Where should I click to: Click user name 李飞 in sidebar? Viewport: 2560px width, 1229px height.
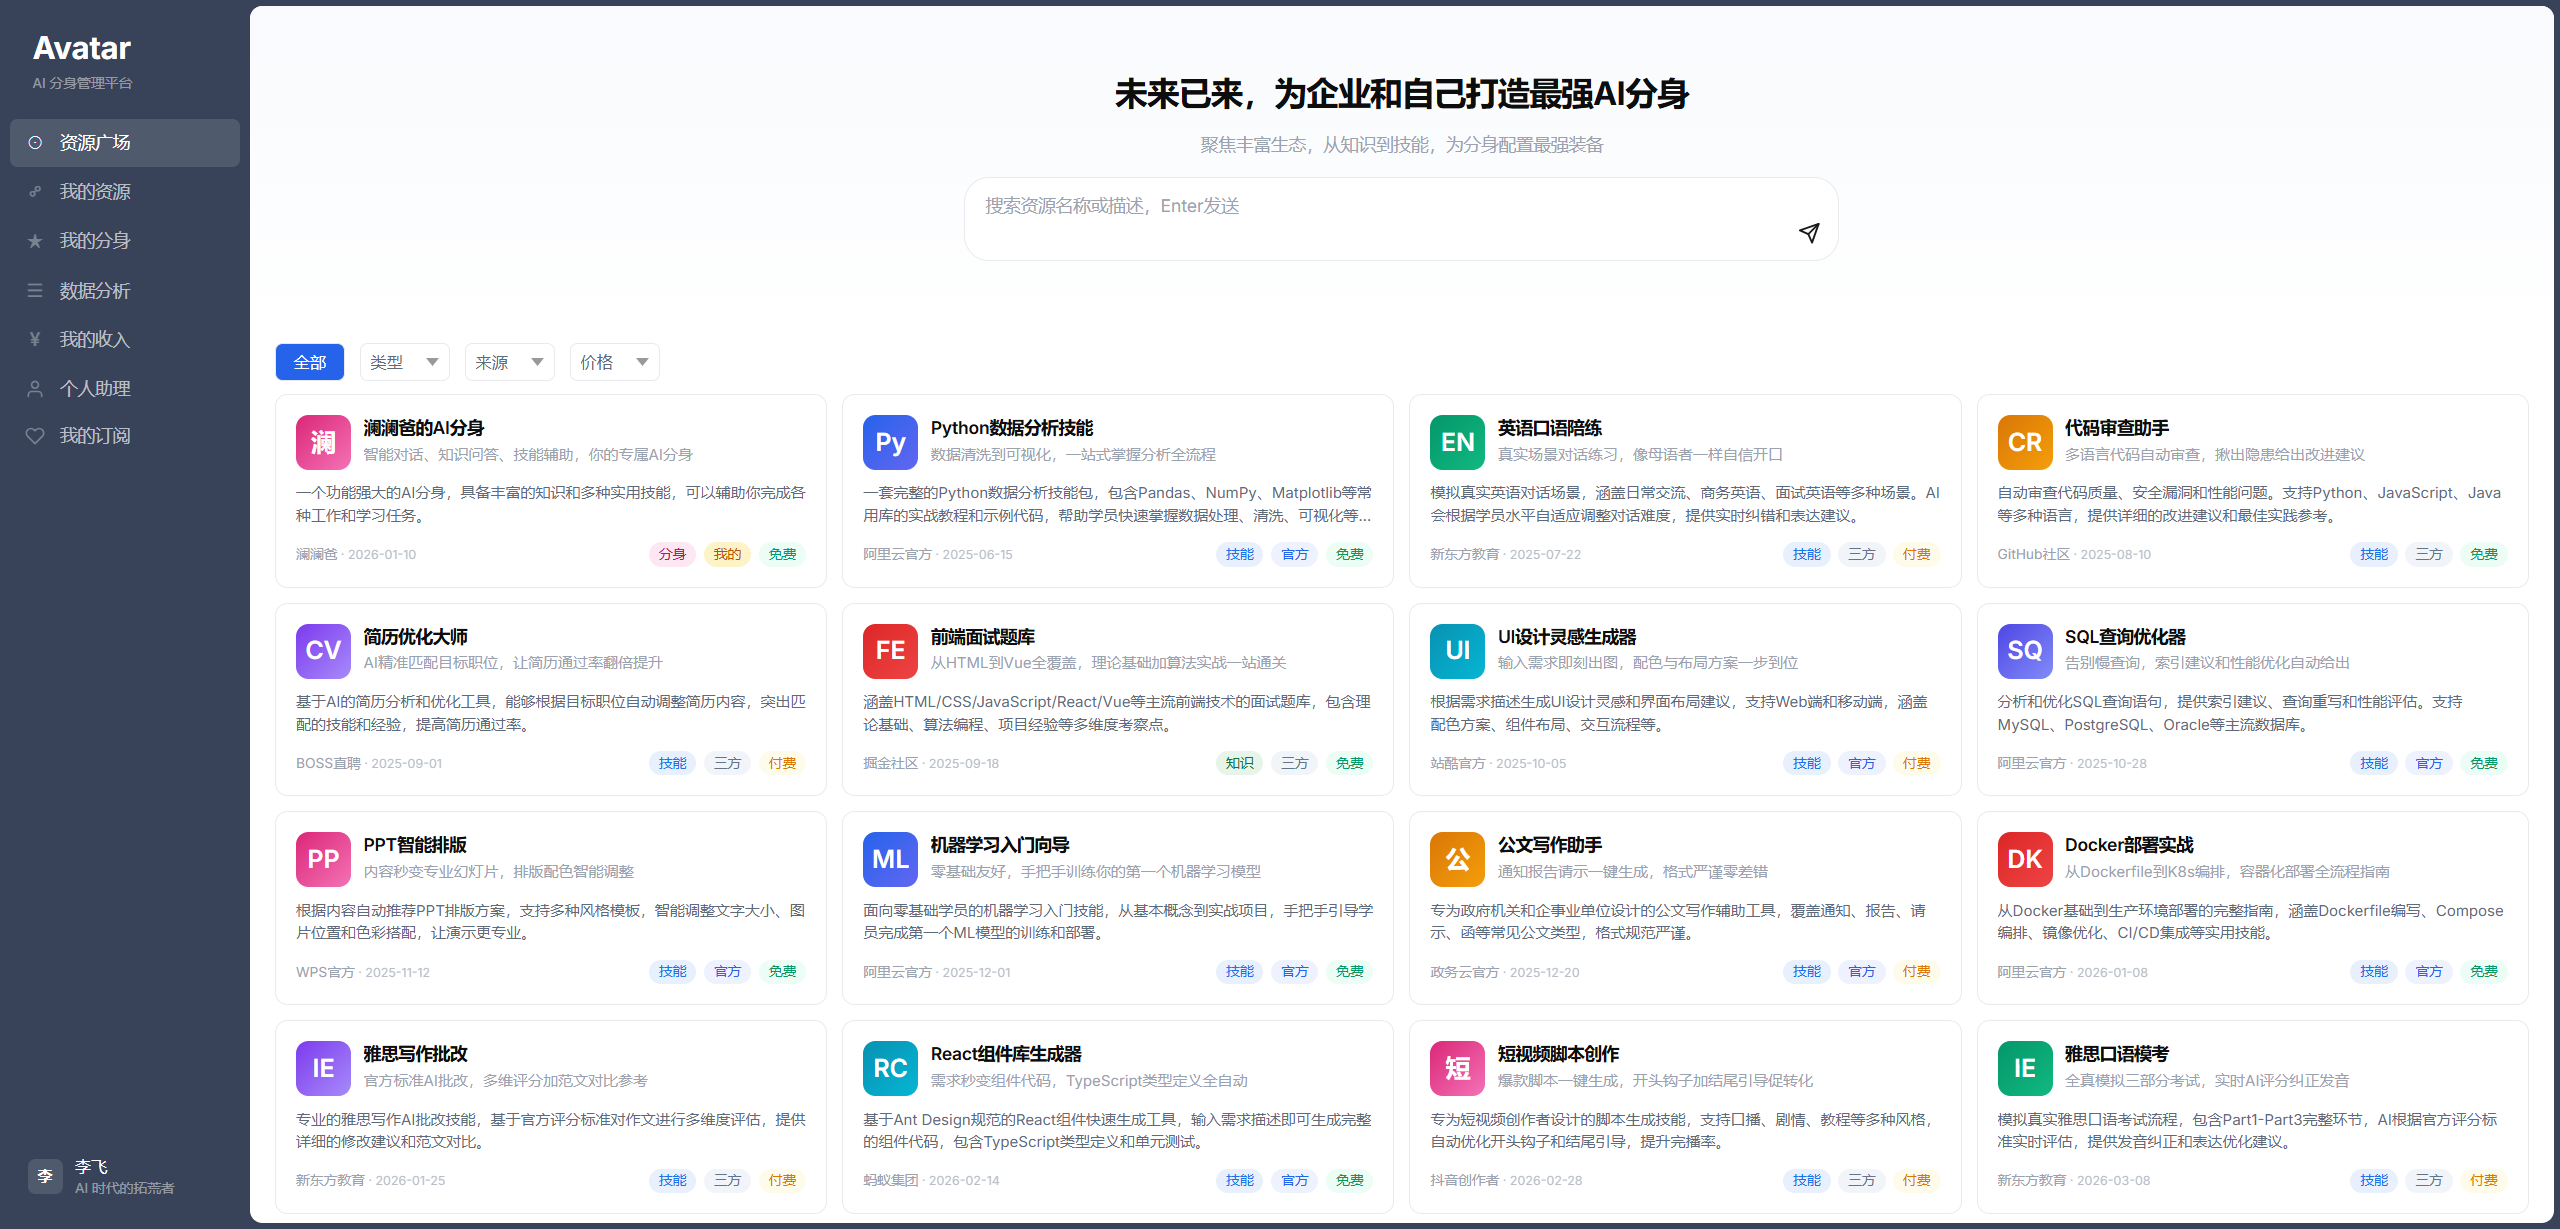coord(91,1167)
